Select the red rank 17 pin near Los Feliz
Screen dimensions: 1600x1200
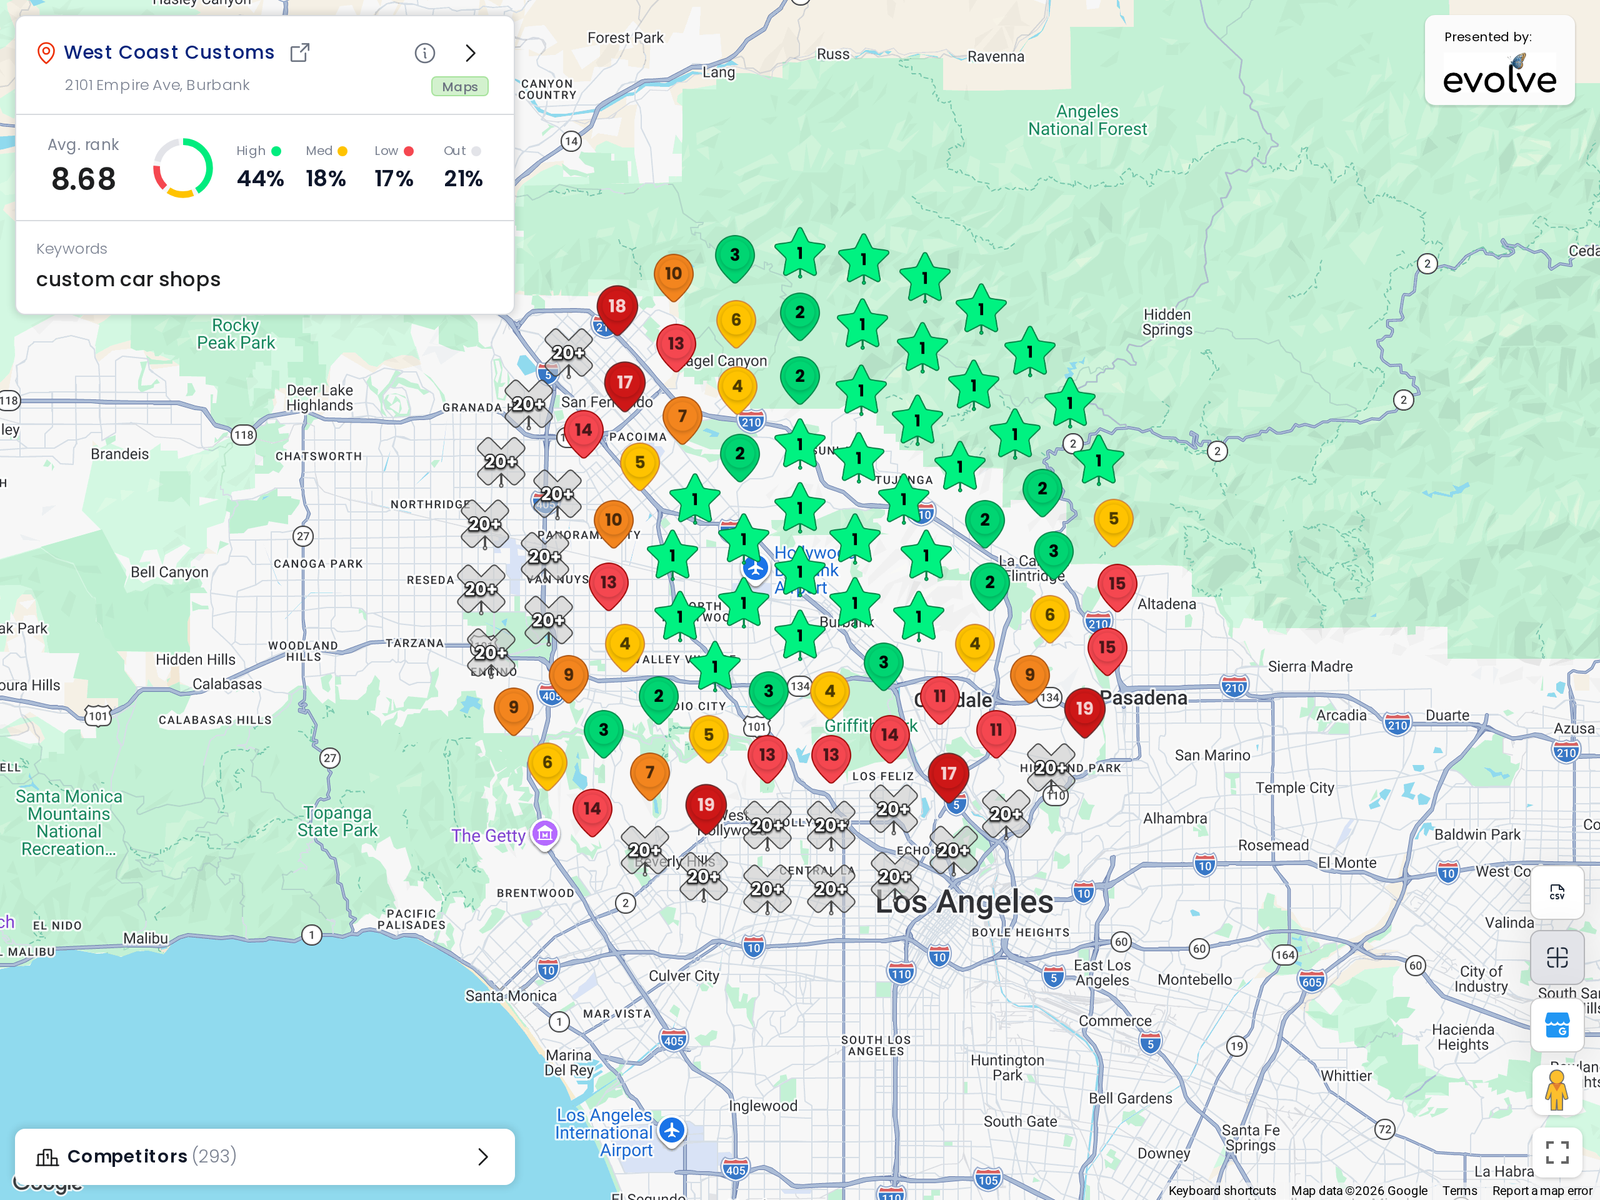tap(948, 777)
